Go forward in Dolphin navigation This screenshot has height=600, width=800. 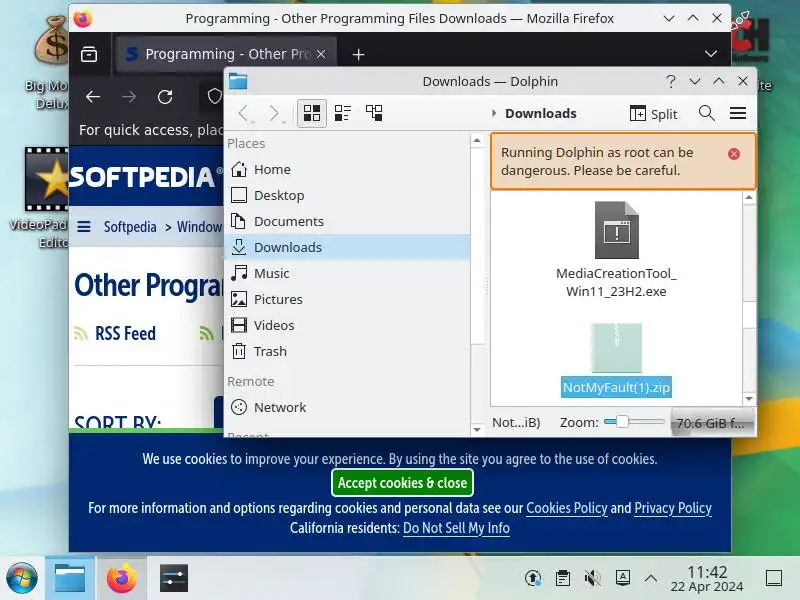(x=274, y=113)
